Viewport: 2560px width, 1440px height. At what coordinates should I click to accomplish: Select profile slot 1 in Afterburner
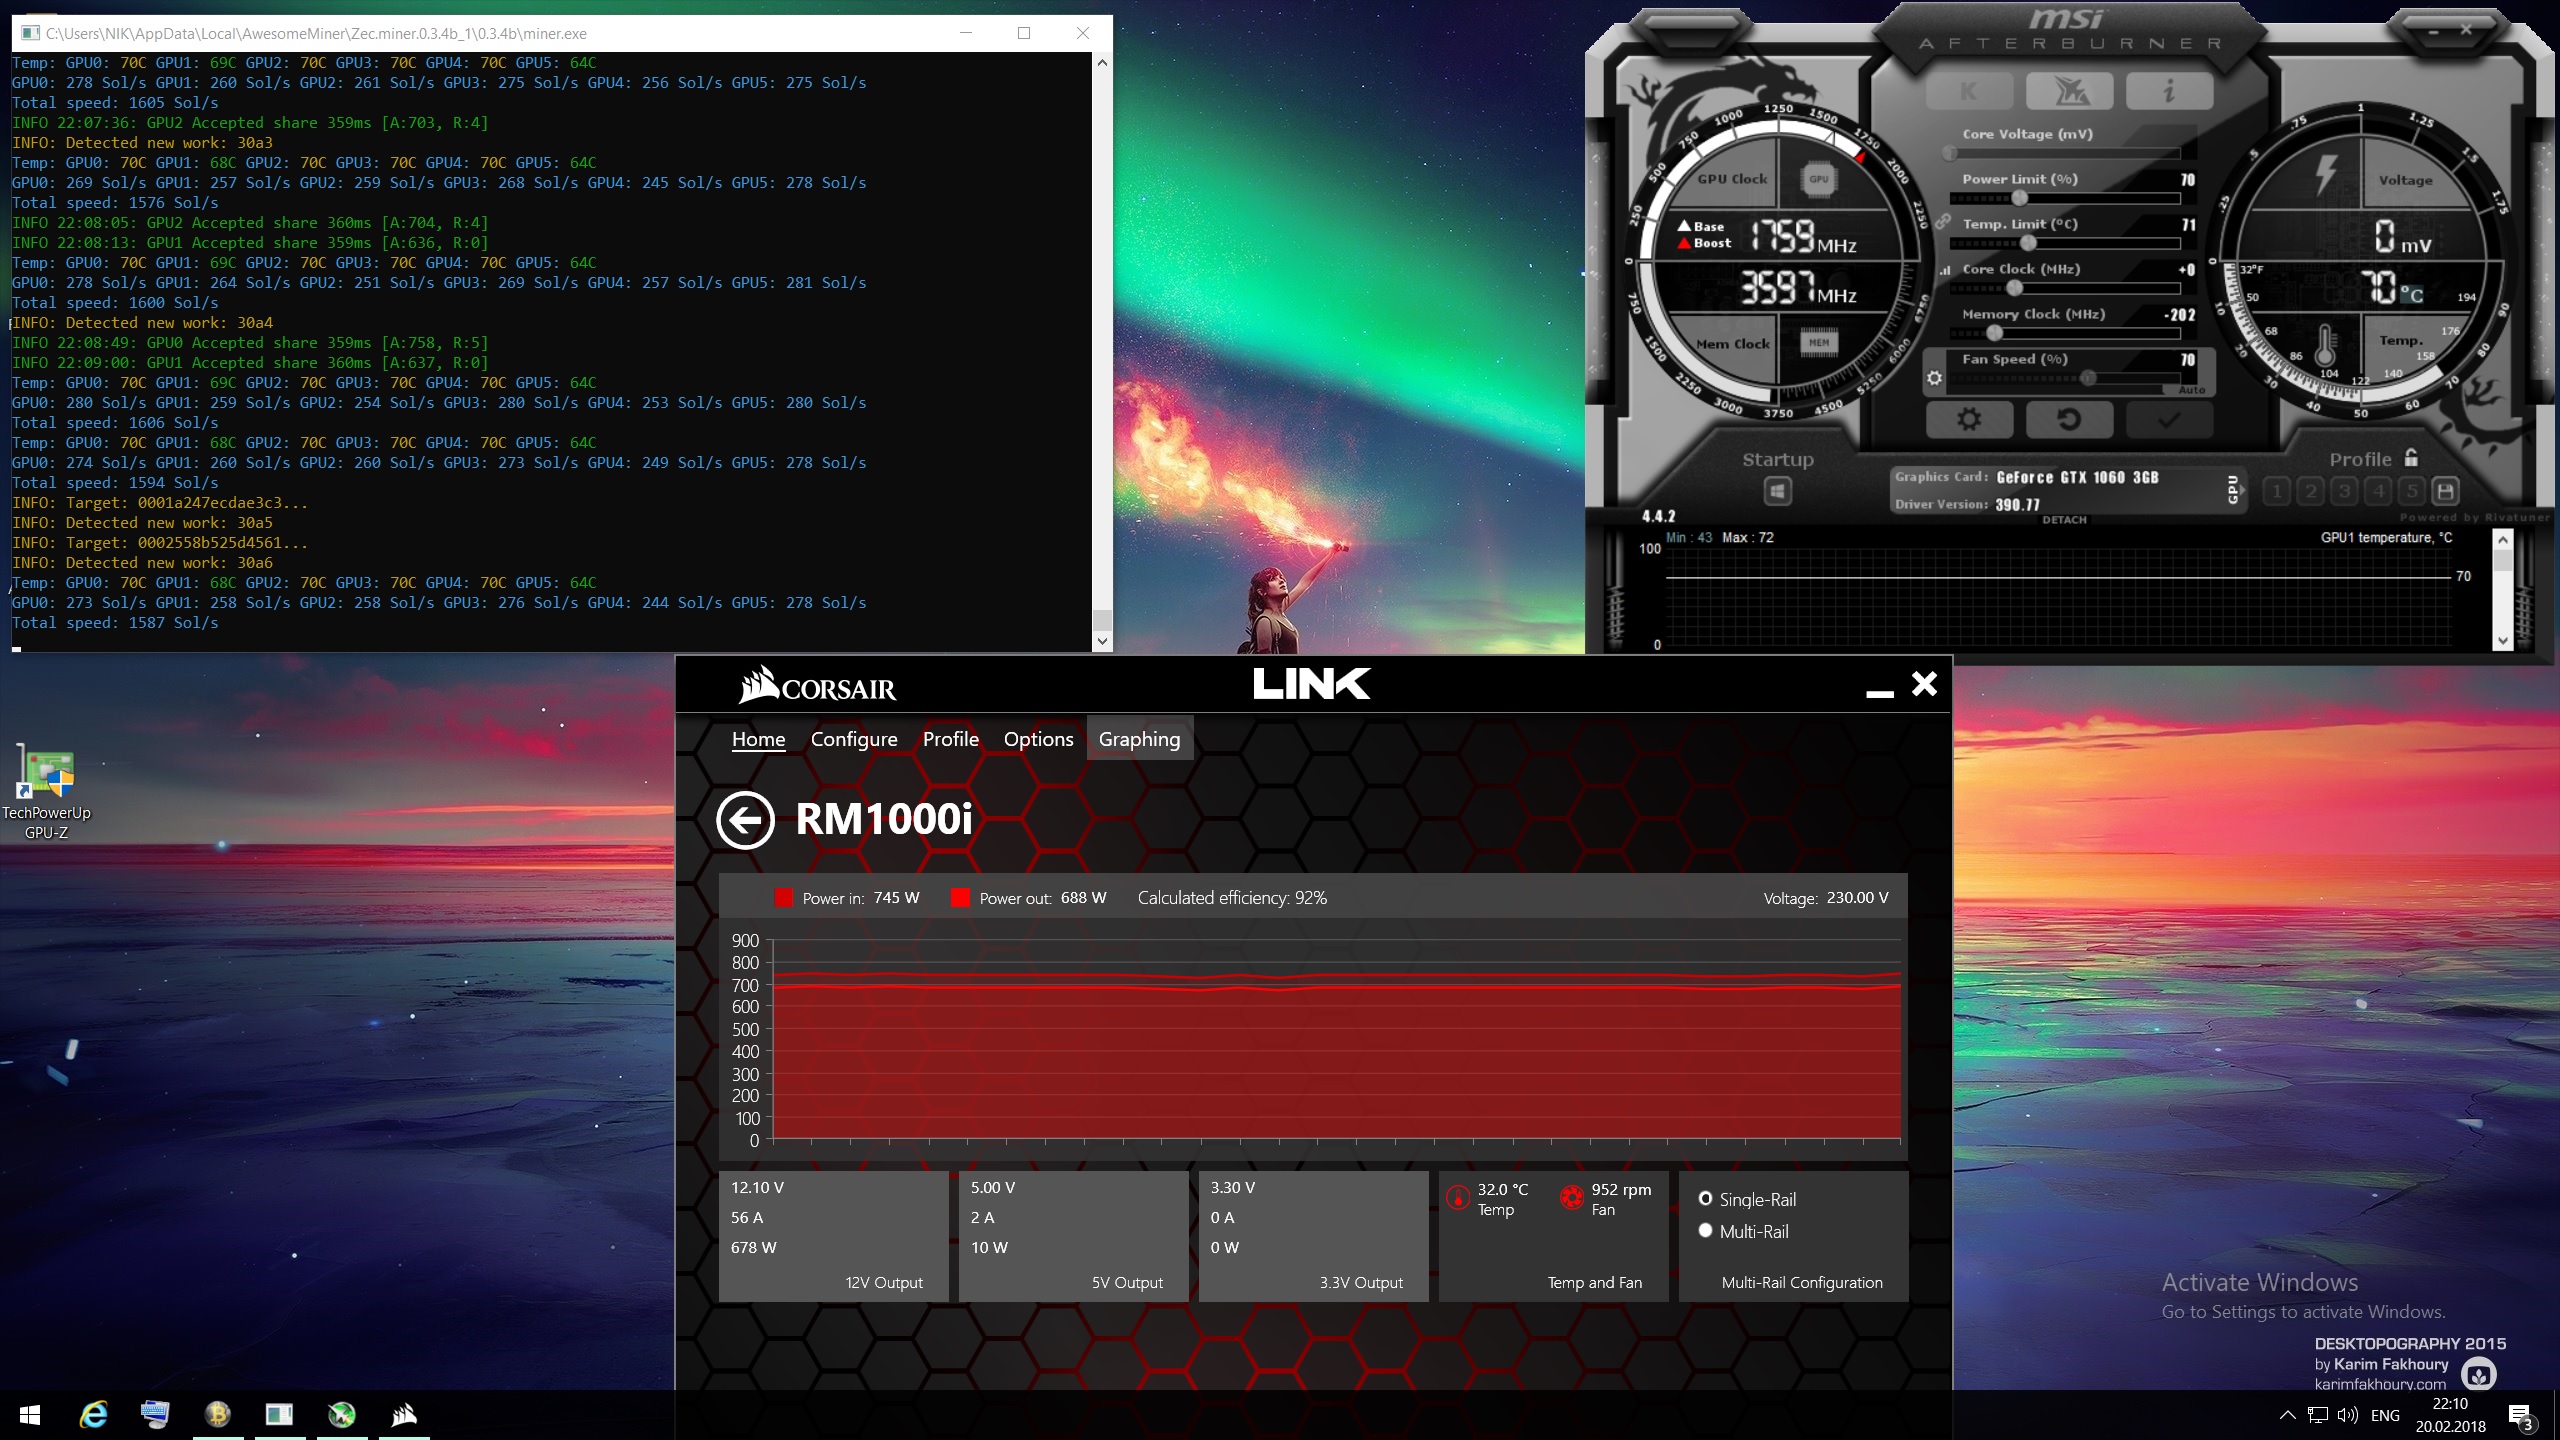coord(2277,491)
